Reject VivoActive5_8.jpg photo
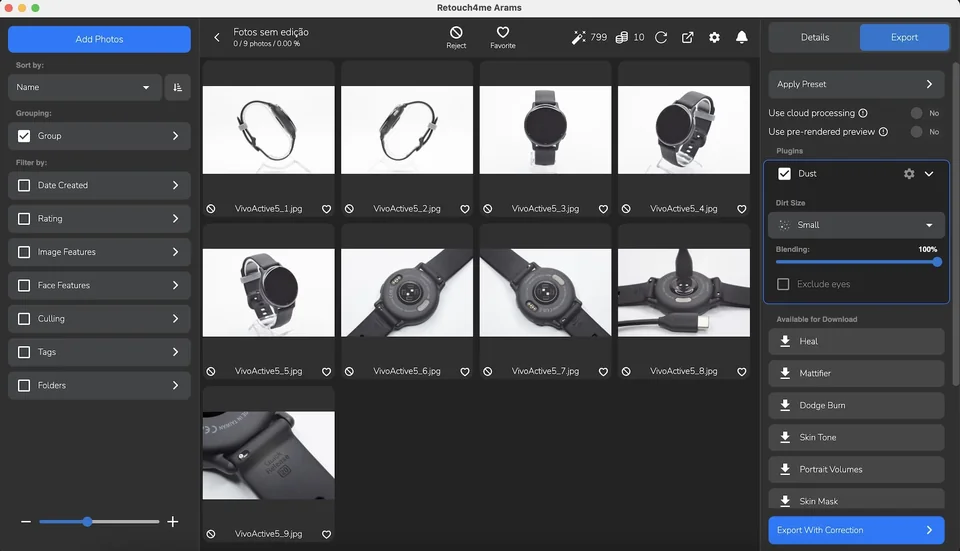 pos(626,372)
